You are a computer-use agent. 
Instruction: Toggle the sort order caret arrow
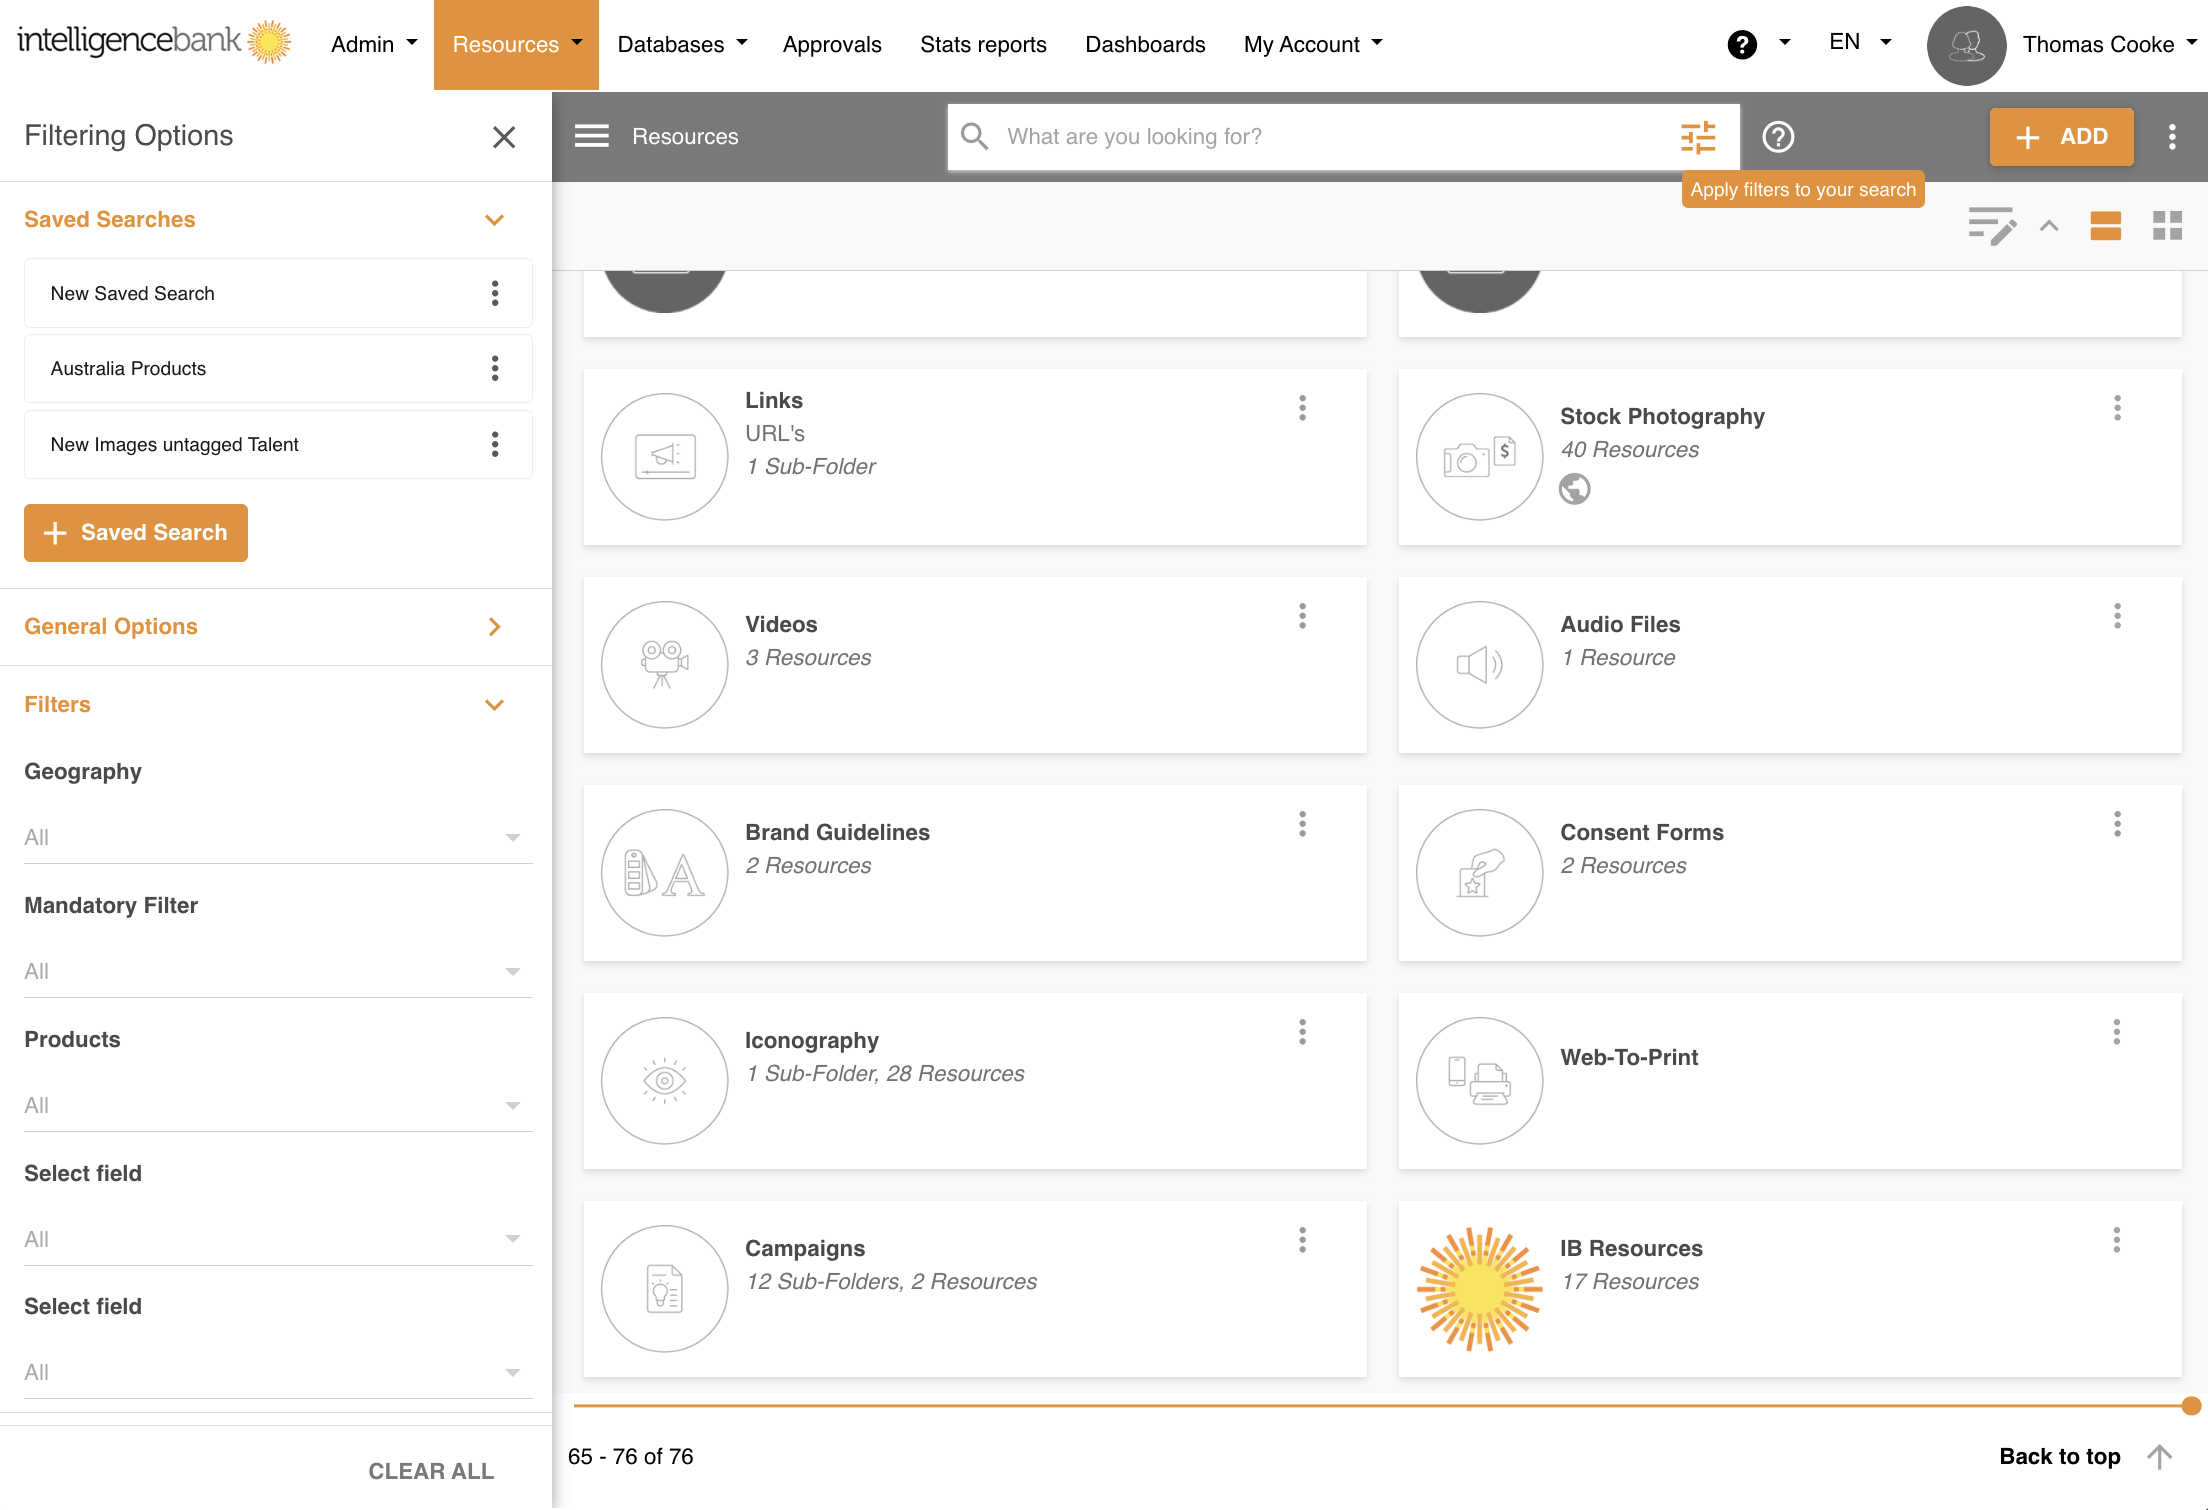(x=2049, y=226)
